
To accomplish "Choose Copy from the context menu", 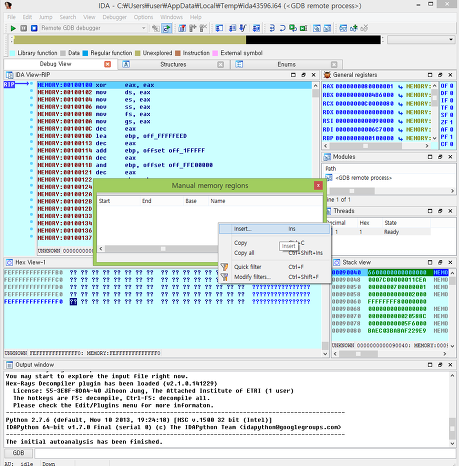I will tap(274, 243).
